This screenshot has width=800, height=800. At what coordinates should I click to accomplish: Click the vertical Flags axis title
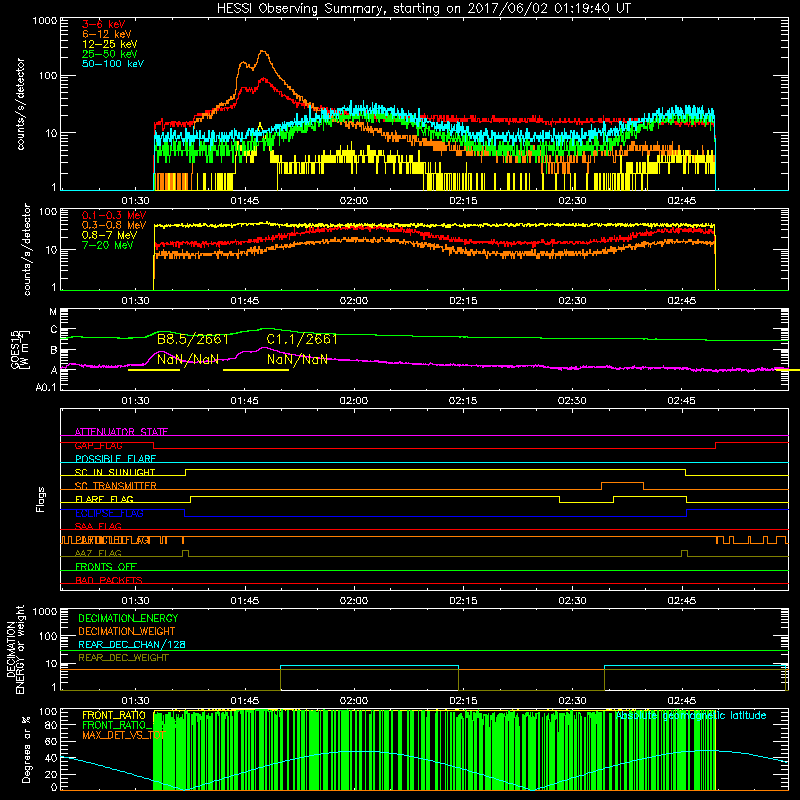click(41, 499)
